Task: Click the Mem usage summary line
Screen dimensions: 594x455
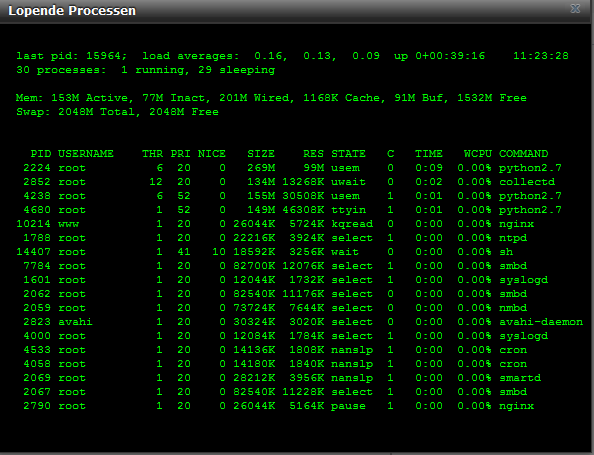Action: pos(271,98)
